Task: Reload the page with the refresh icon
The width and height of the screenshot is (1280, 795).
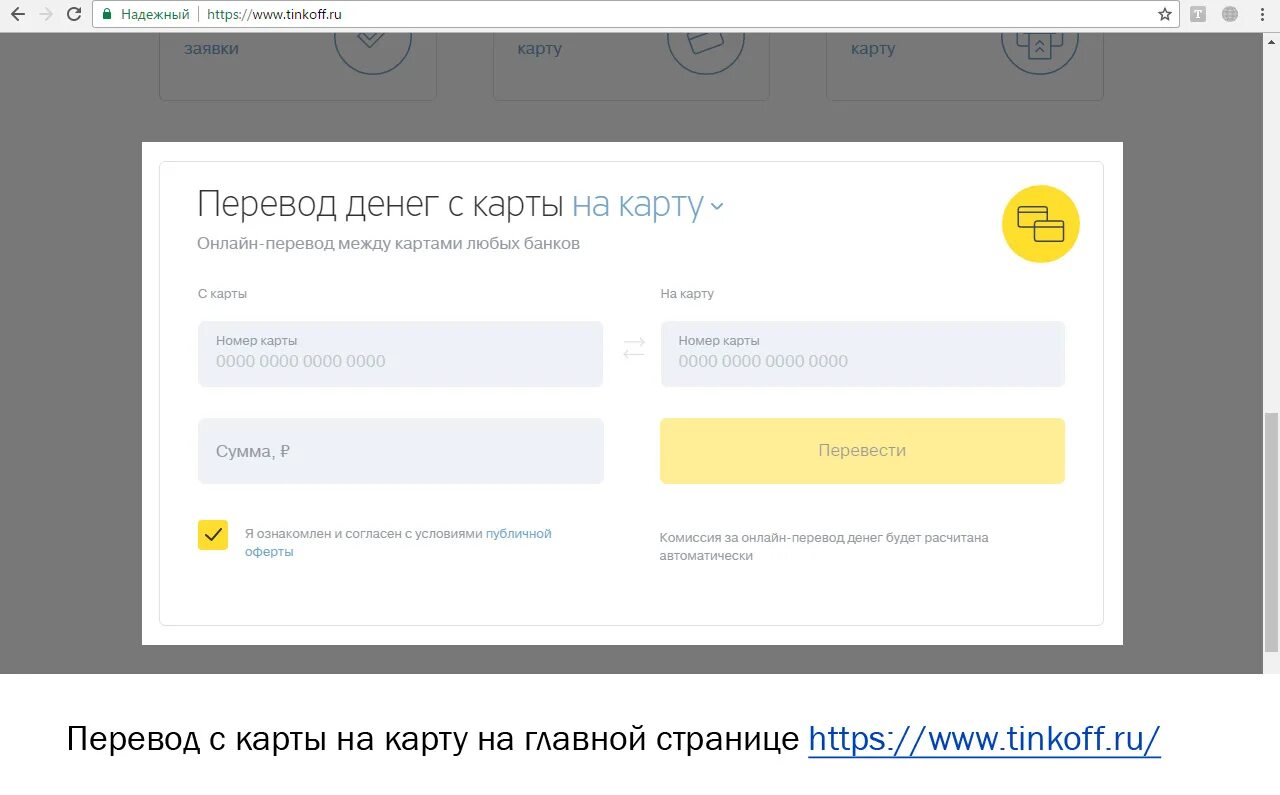Action: point(74,14)
